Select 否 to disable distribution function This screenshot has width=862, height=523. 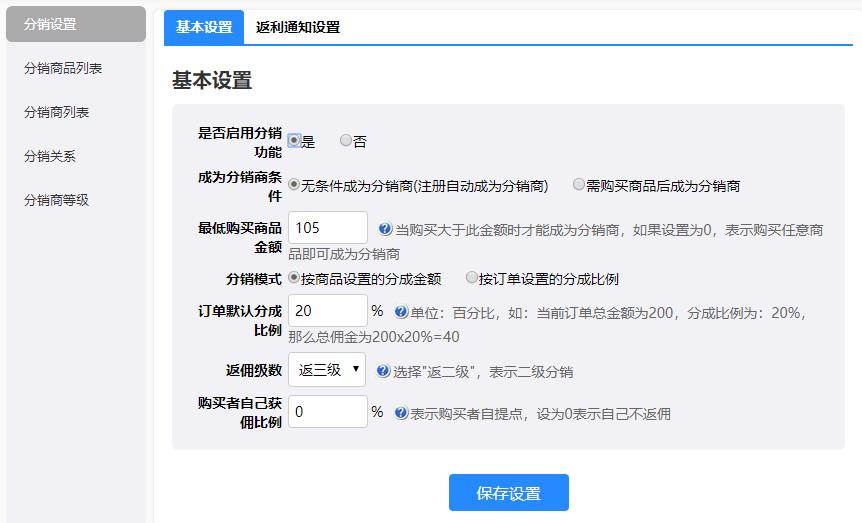tap(346, 141)
